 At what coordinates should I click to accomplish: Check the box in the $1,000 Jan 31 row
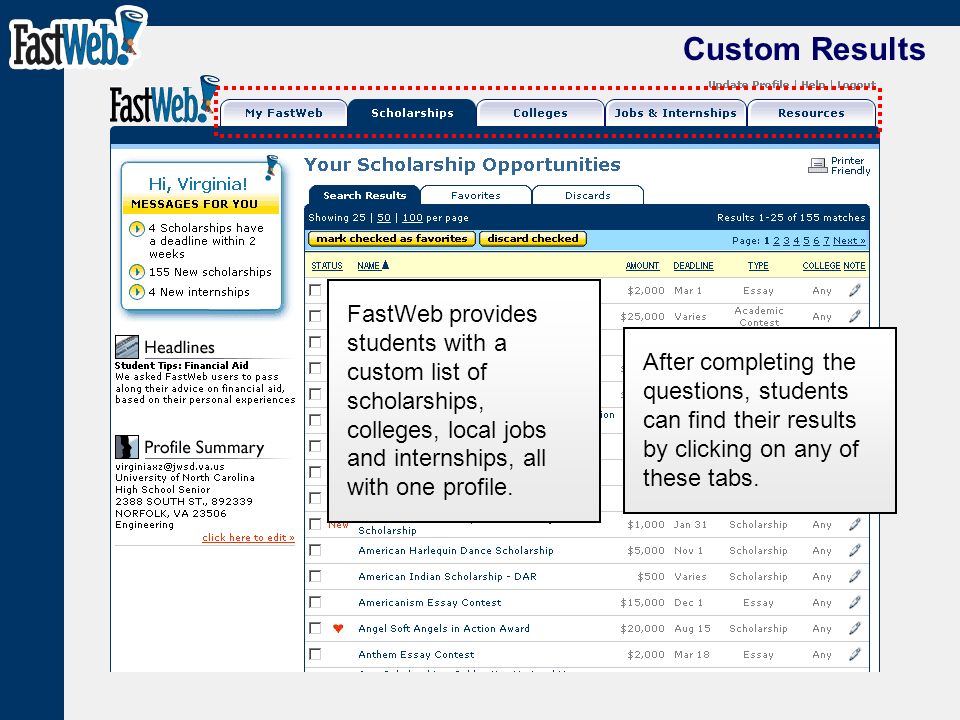(x=315, y=524)
